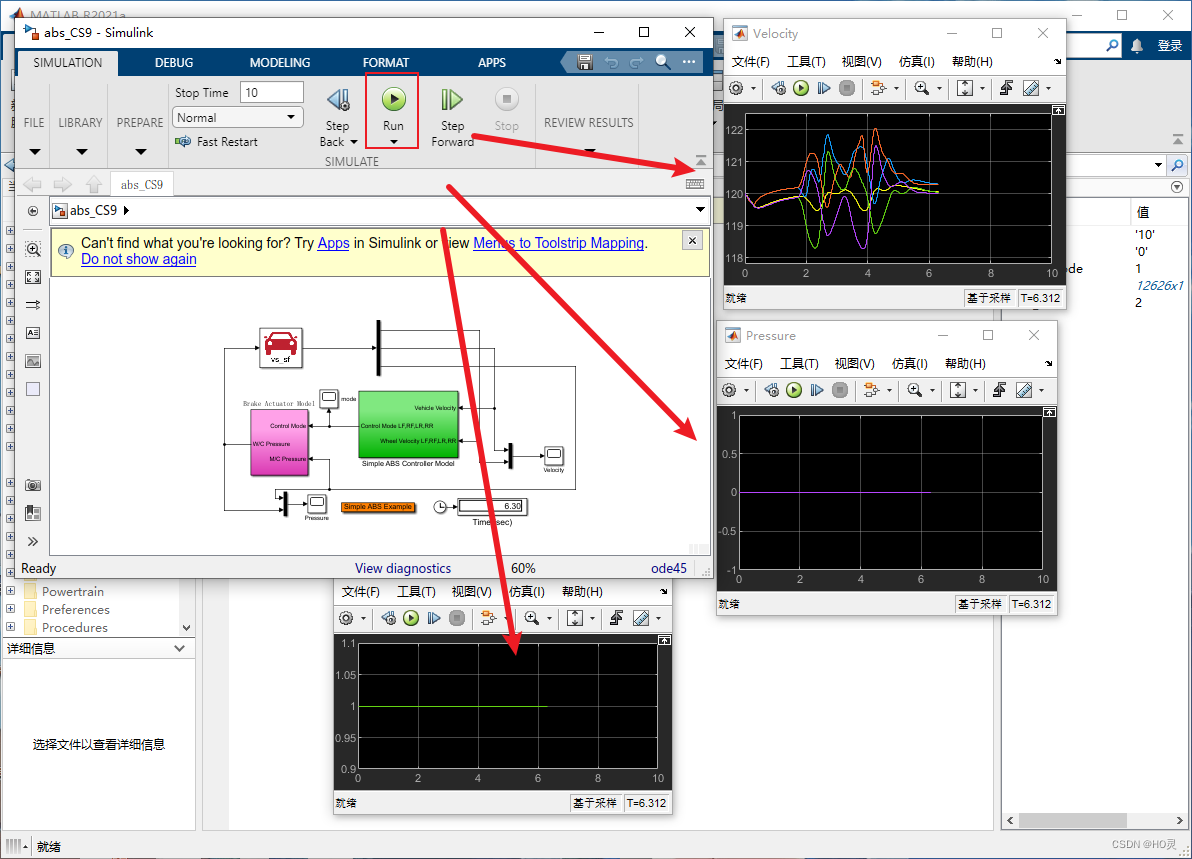Viewport: 1192px width, 859px height.
Task: Click the Apps link in notification banner
Action: (333, 242)
